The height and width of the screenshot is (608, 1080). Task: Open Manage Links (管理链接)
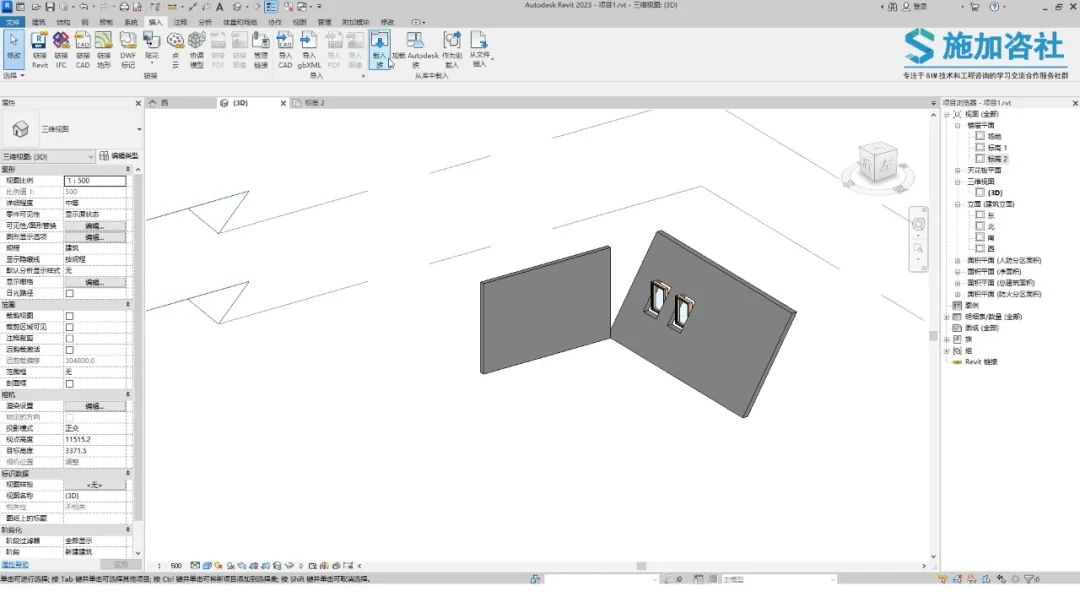coord(260,50)
